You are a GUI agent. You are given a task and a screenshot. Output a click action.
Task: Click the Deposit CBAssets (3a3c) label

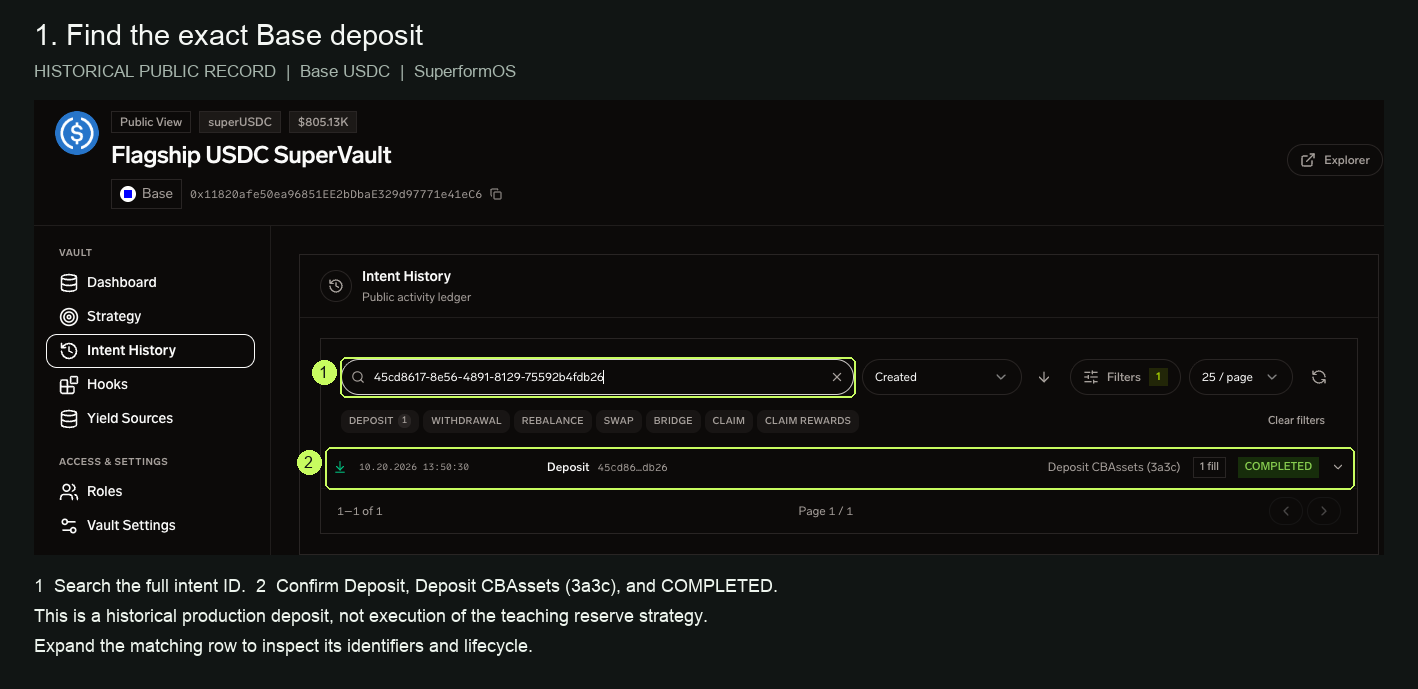click(1114, 467)
